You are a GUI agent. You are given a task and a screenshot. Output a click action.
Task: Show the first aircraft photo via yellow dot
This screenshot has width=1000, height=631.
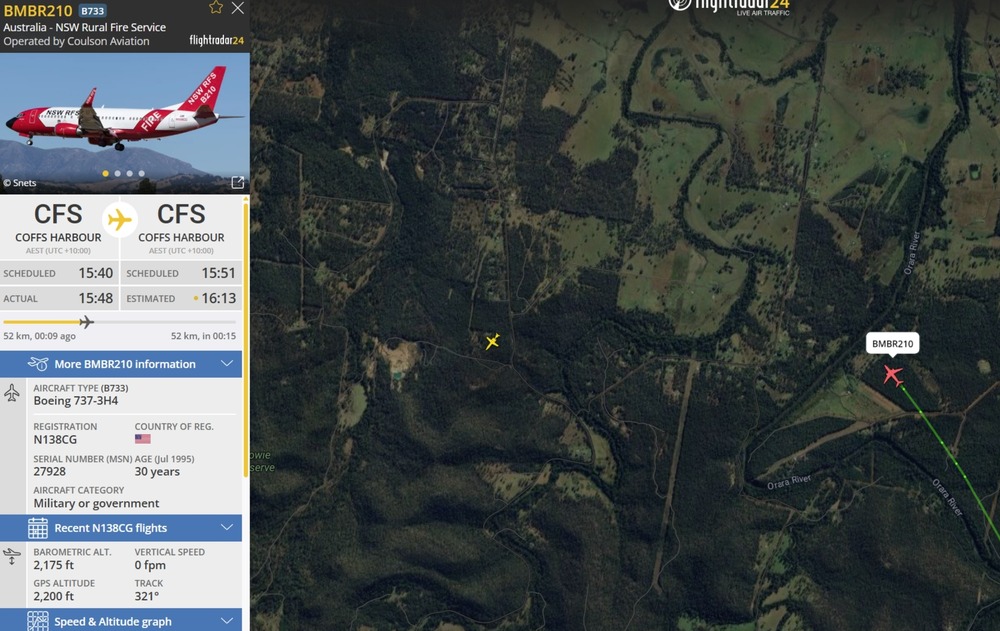click(x=106, y=174)
